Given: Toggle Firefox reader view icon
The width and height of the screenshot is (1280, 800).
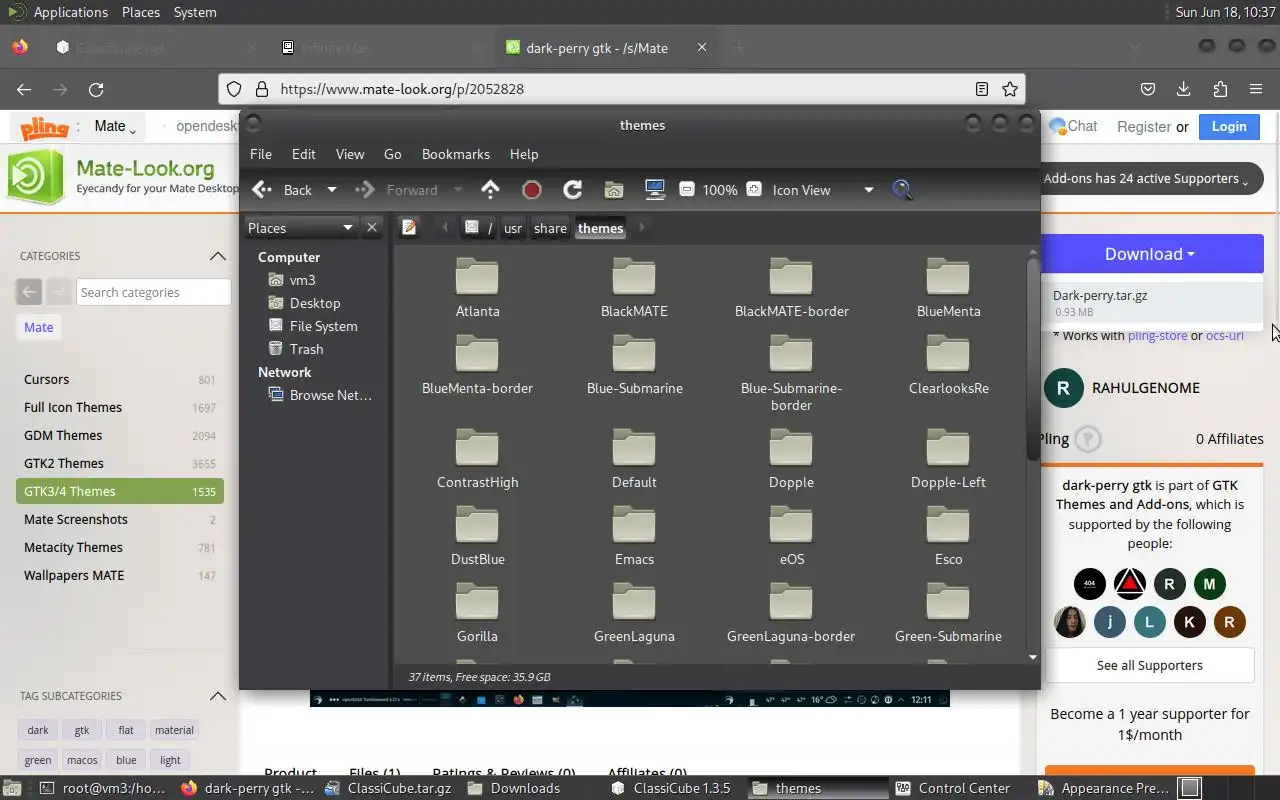Looking at the screenshot, I should pos(982,89).
